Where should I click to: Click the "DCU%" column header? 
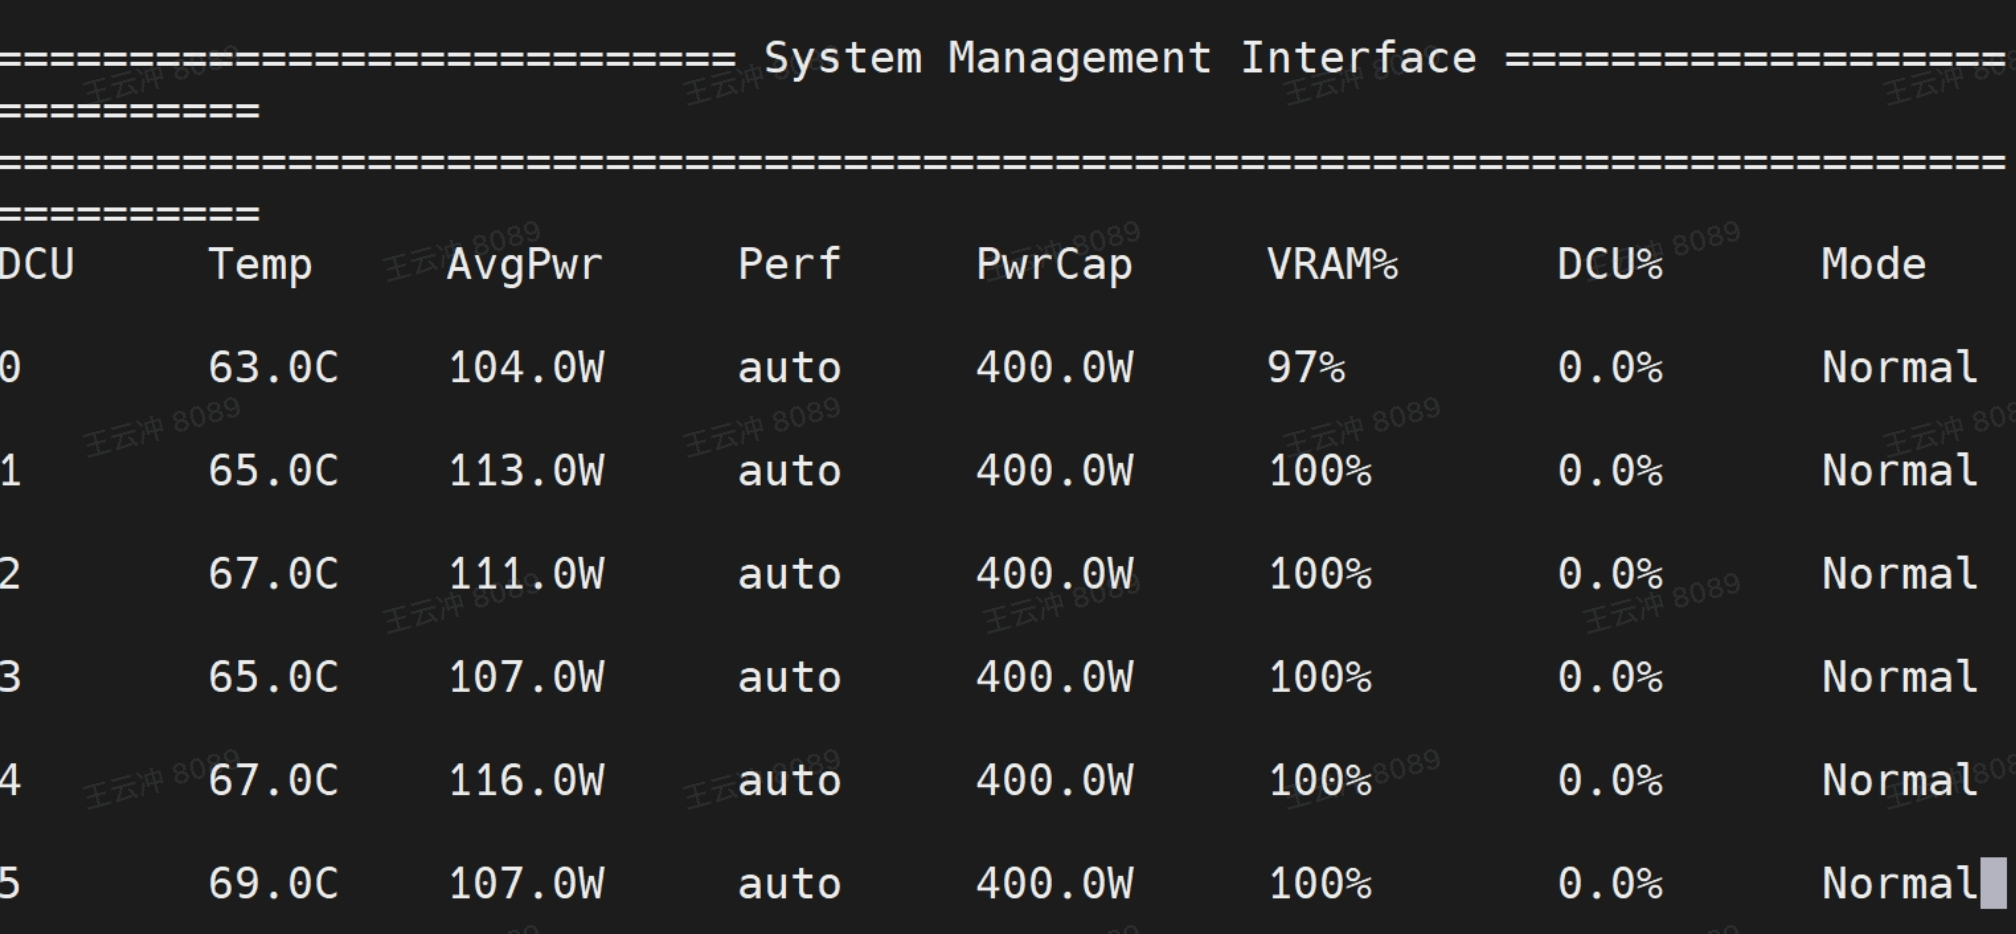1610,265
